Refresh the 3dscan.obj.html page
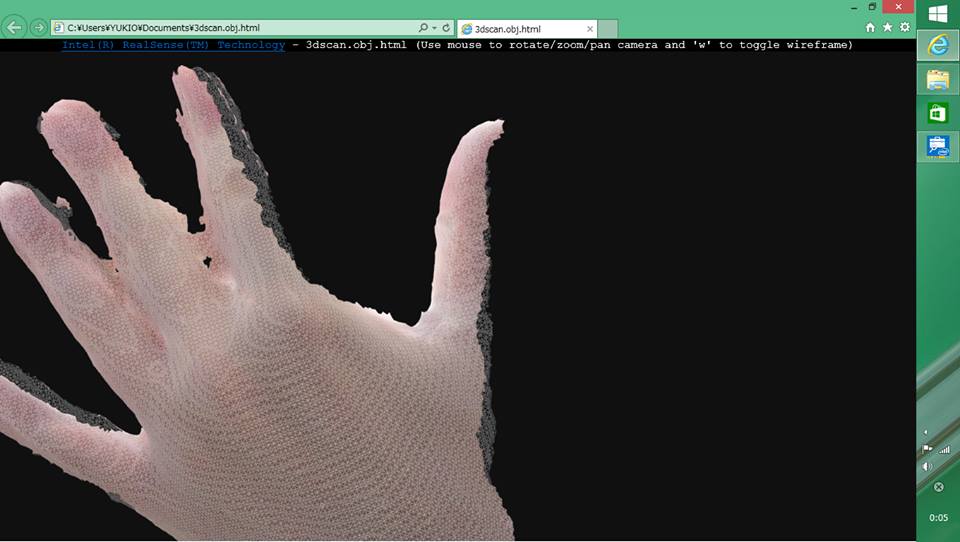The image size is (960, 542). point(446,28)
